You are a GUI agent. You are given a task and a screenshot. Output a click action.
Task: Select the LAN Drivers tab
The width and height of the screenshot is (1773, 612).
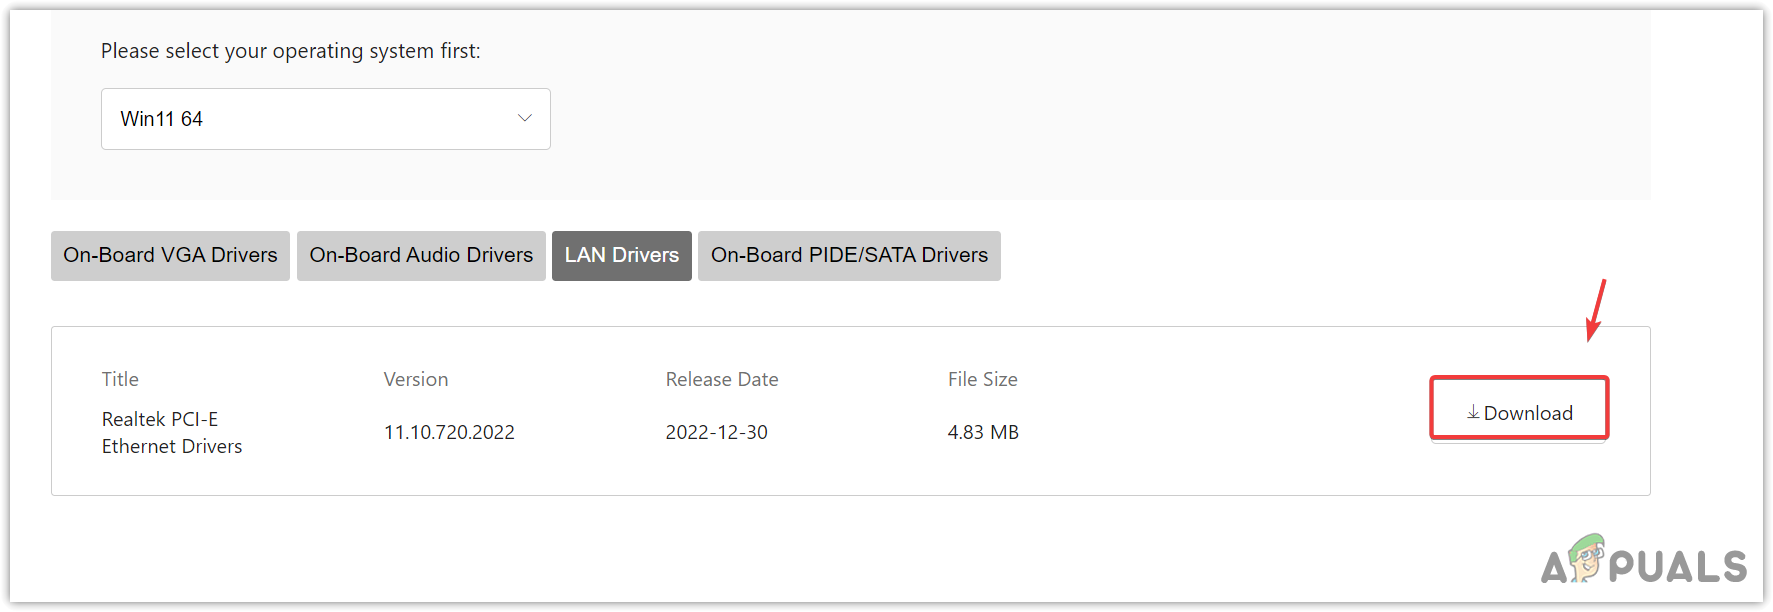click(x=621, y=255)
